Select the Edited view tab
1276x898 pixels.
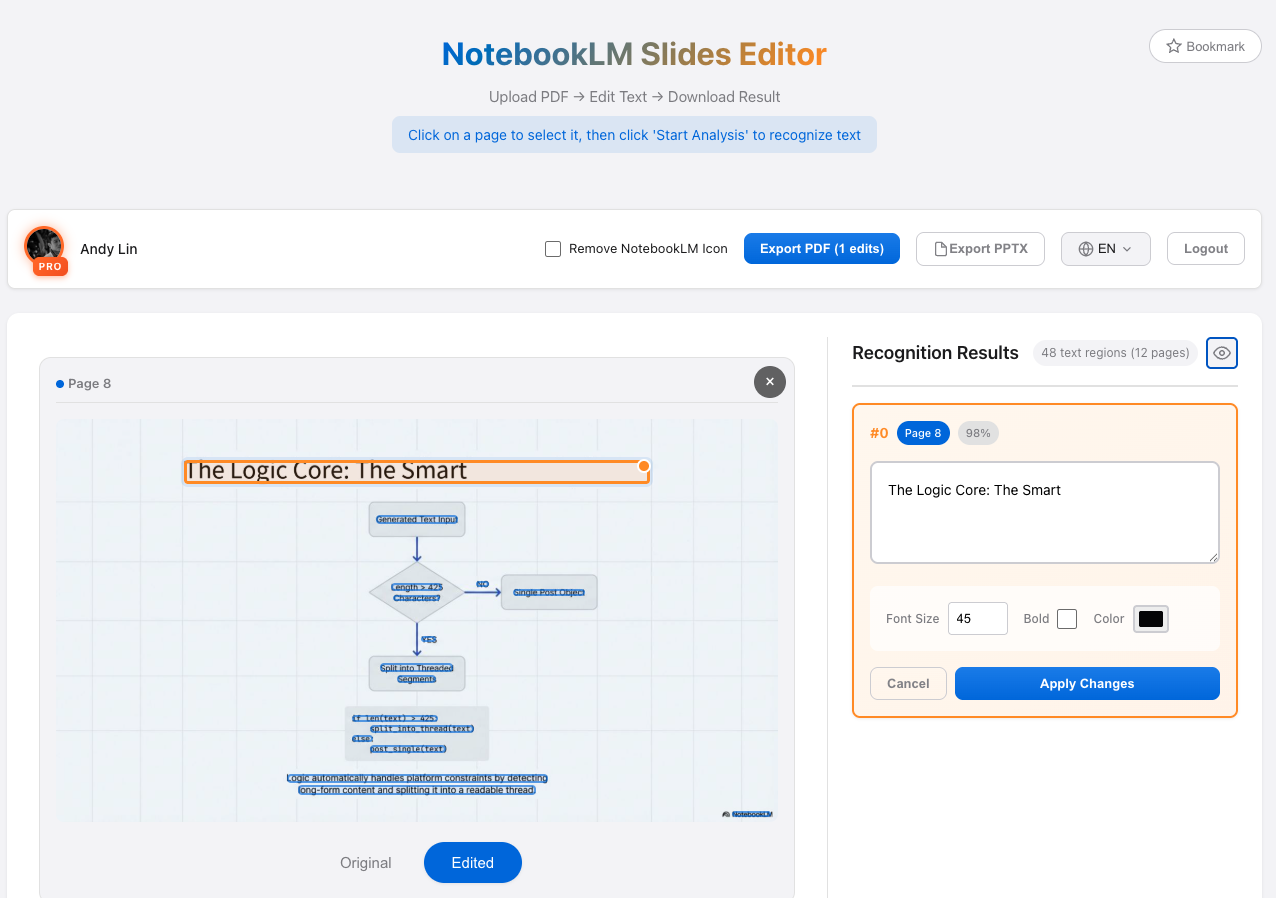point(472,862)
